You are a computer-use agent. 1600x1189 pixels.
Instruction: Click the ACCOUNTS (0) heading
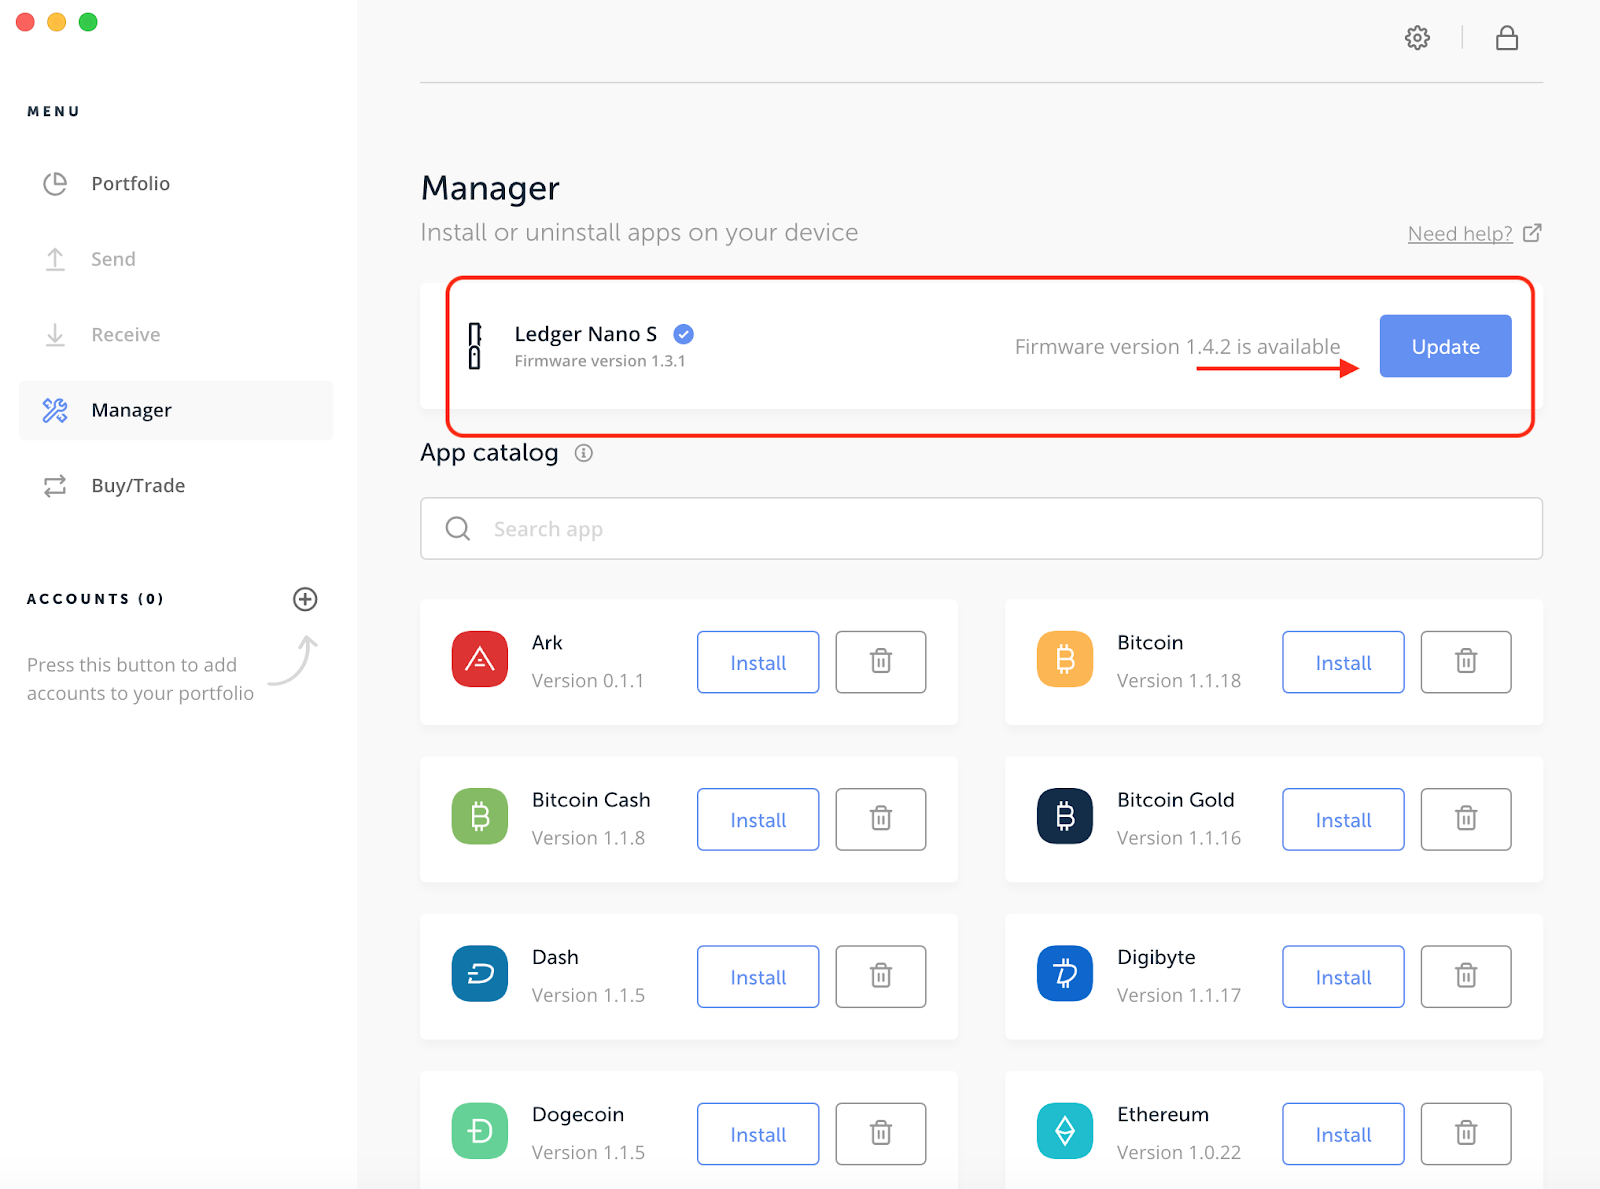click(95, 599)
